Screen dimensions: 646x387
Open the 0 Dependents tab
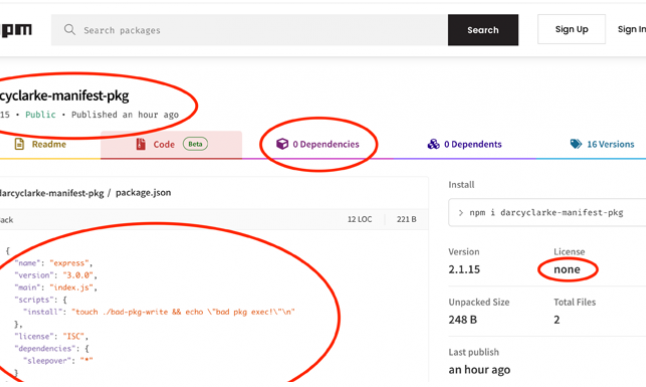(465, 144)
